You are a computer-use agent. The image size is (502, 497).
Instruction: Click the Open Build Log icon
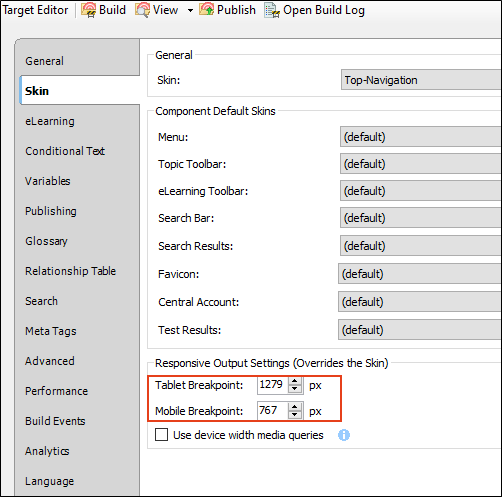coord(272,10)
